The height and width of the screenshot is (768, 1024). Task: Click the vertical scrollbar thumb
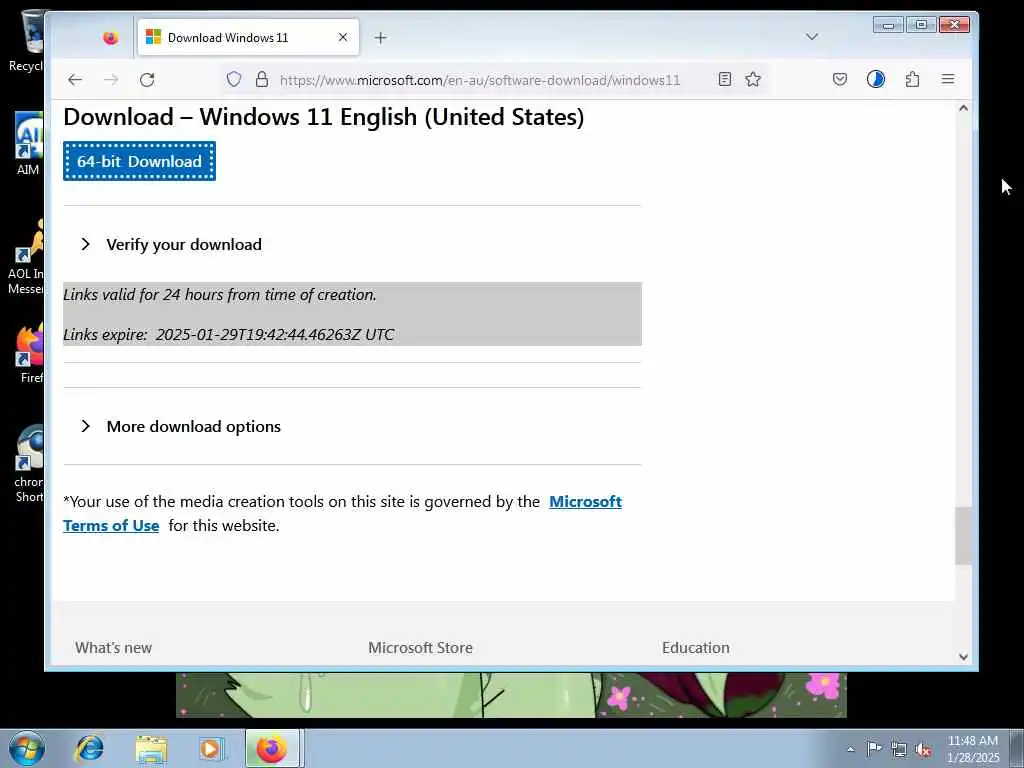[963, 536]
